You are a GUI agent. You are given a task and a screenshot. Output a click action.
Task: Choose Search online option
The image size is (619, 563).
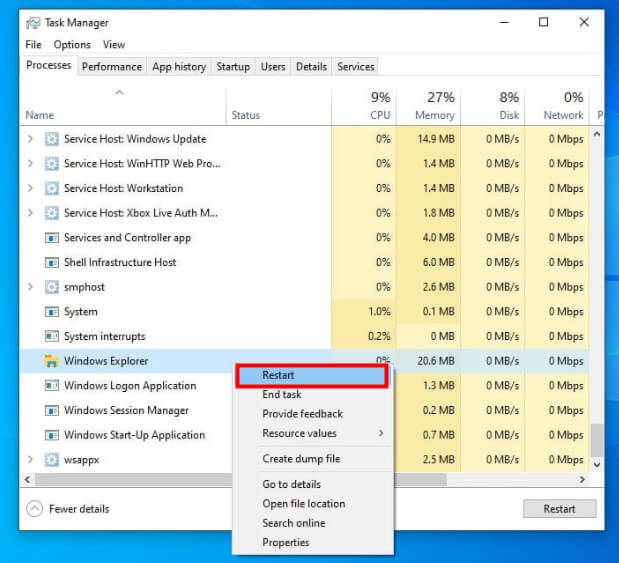coord(312,523)
